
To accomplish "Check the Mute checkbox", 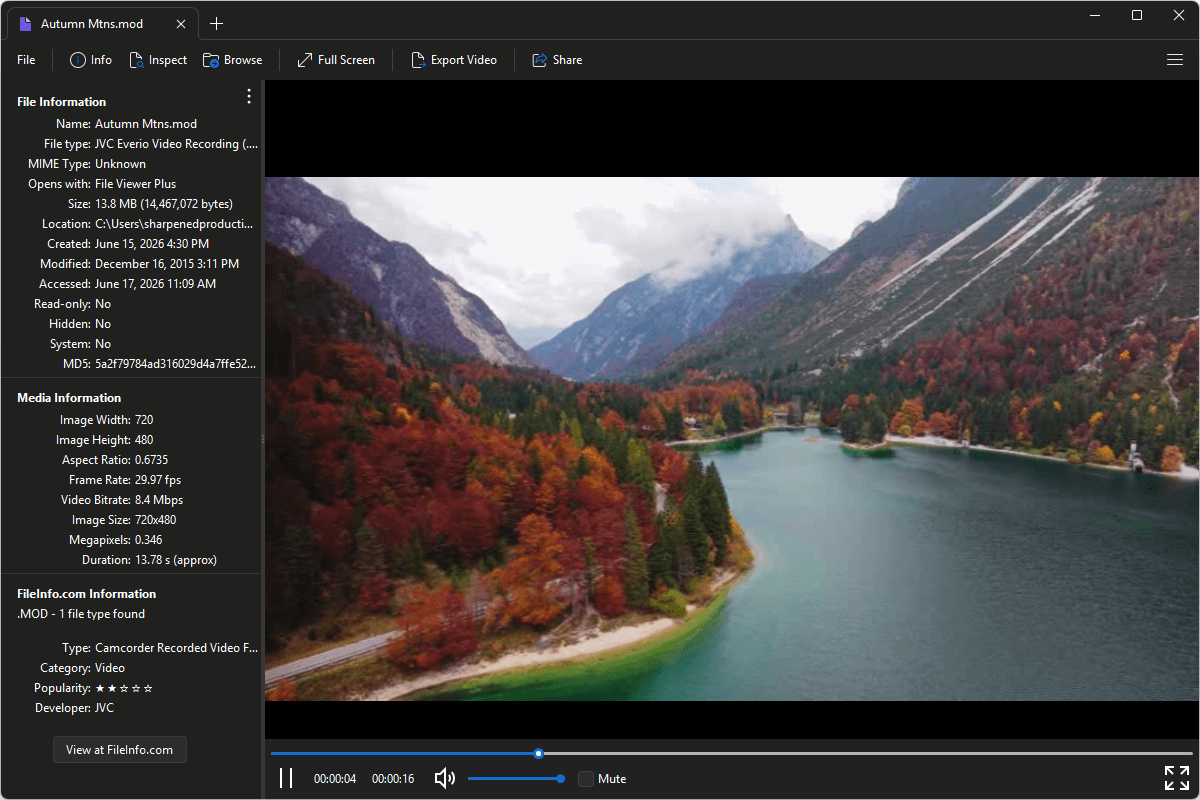I will [x=586, y=778].
